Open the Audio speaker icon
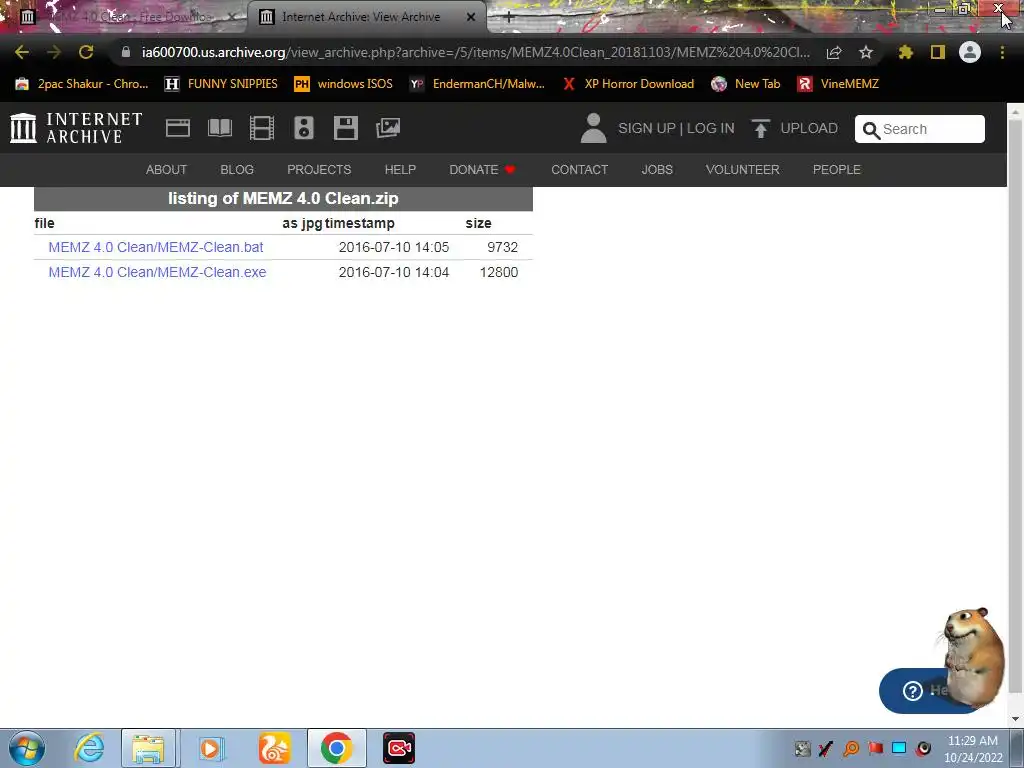The height and width of the screenshot is (768, 1024). (x=304, y=128)
